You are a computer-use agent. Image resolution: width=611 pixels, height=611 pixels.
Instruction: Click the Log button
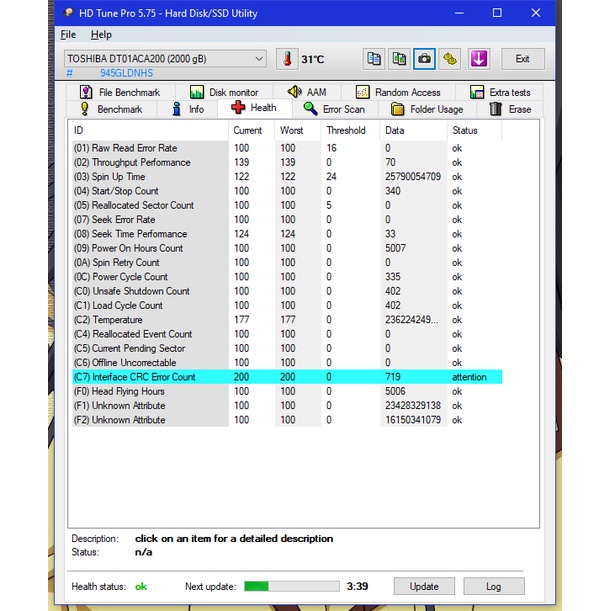point(494,586)
